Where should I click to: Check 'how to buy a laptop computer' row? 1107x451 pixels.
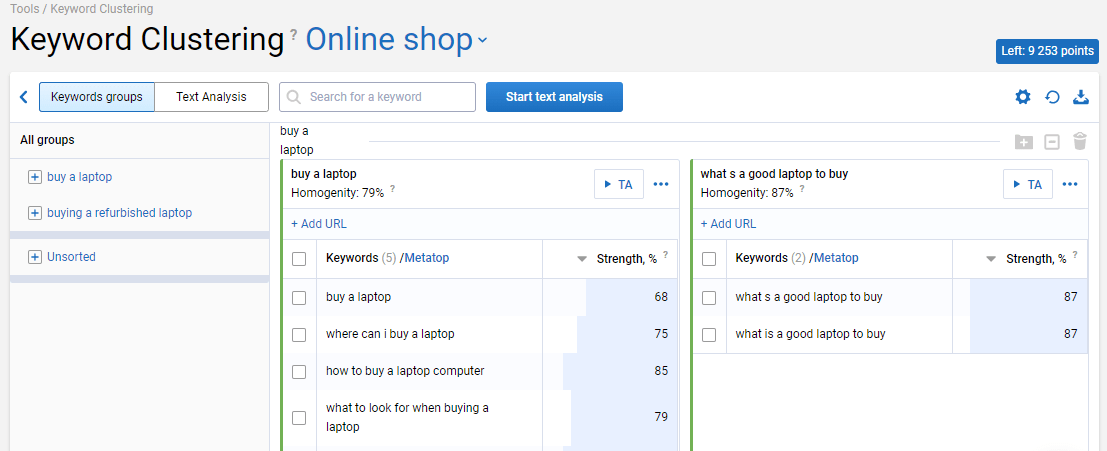click(299, 372)
